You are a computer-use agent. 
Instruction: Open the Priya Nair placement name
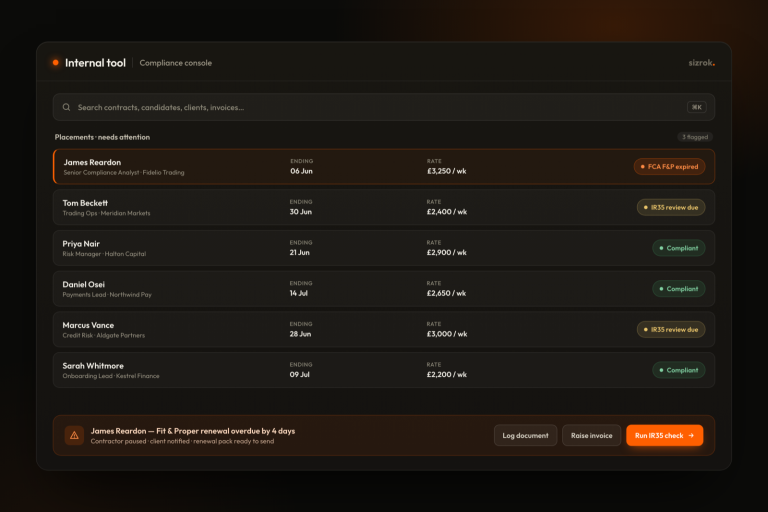(x=81, y=244)
